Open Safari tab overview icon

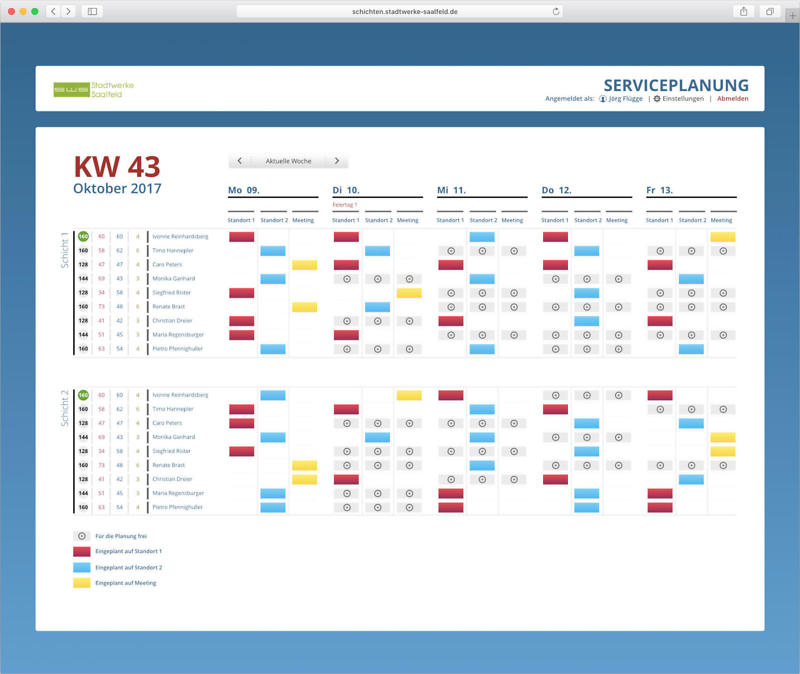click(770, 11)
